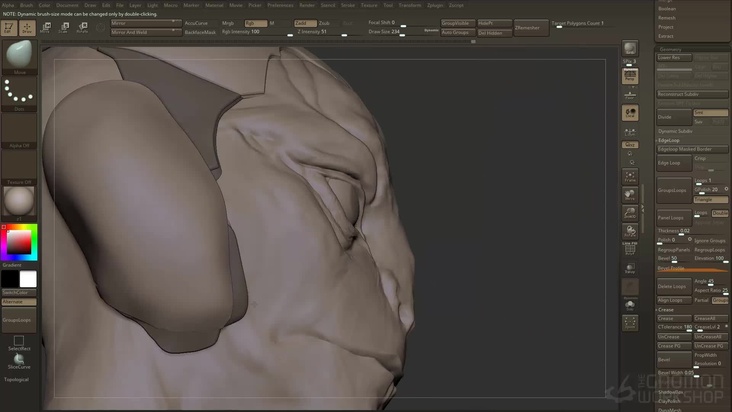Screen dimensions: 732x412
Task: Click the GroupsLoops button
Action: click(673, 189)
